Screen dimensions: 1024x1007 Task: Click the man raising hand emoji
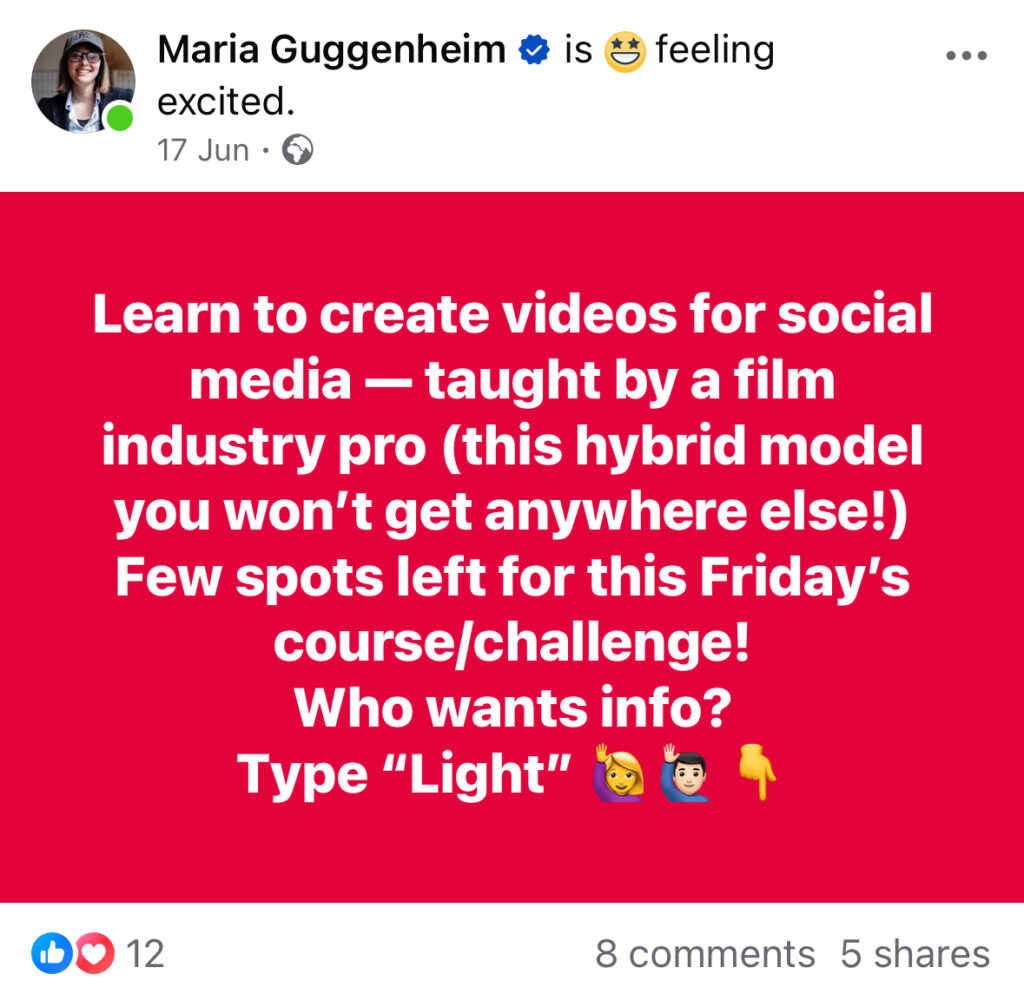(684, 774)
